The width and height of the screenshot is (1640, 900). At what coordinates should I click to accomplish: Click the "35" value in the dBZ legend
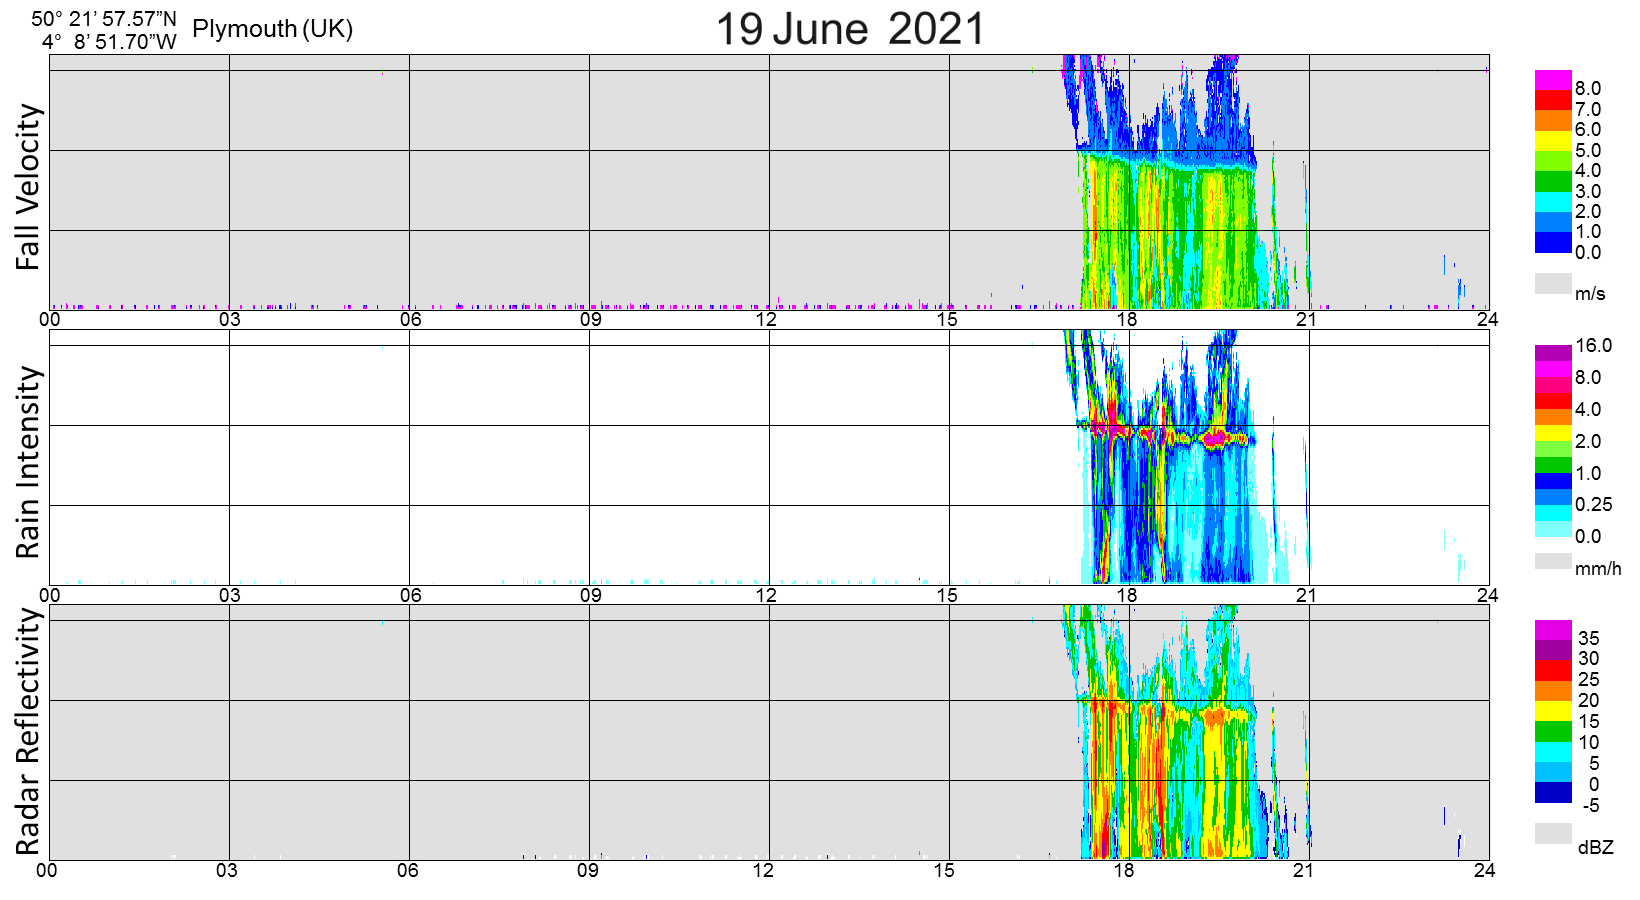point(1589,638)
